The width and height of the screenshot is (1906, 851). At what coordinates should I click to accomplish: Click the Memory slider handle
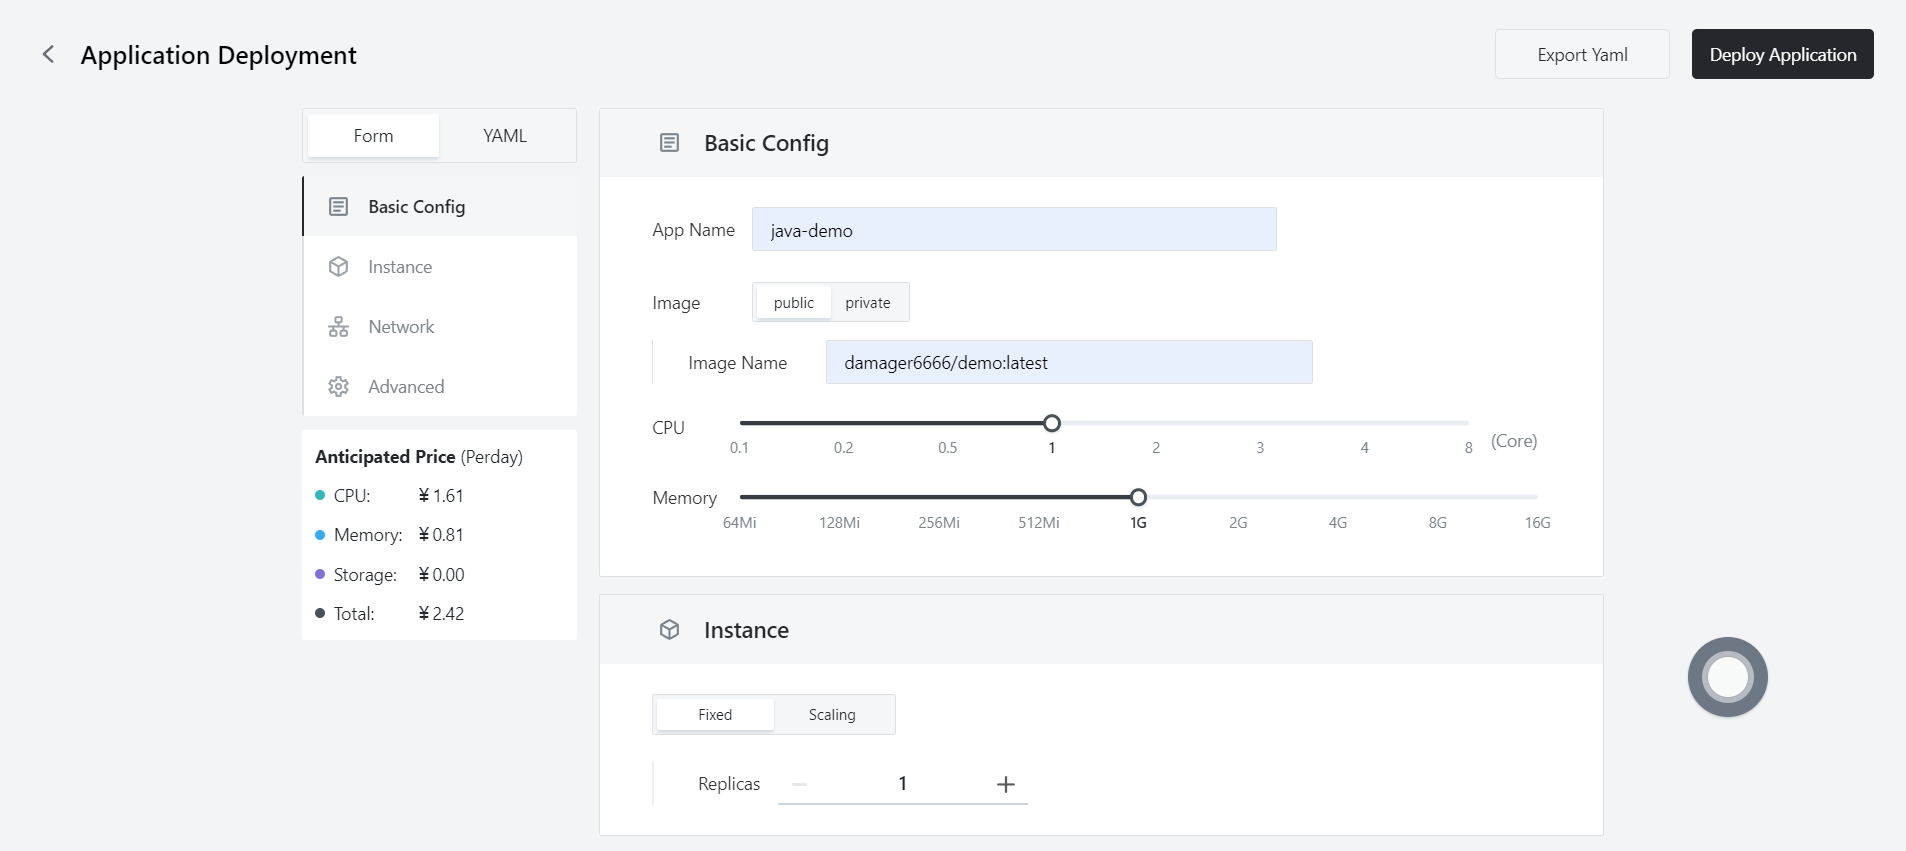(1138, 497)
